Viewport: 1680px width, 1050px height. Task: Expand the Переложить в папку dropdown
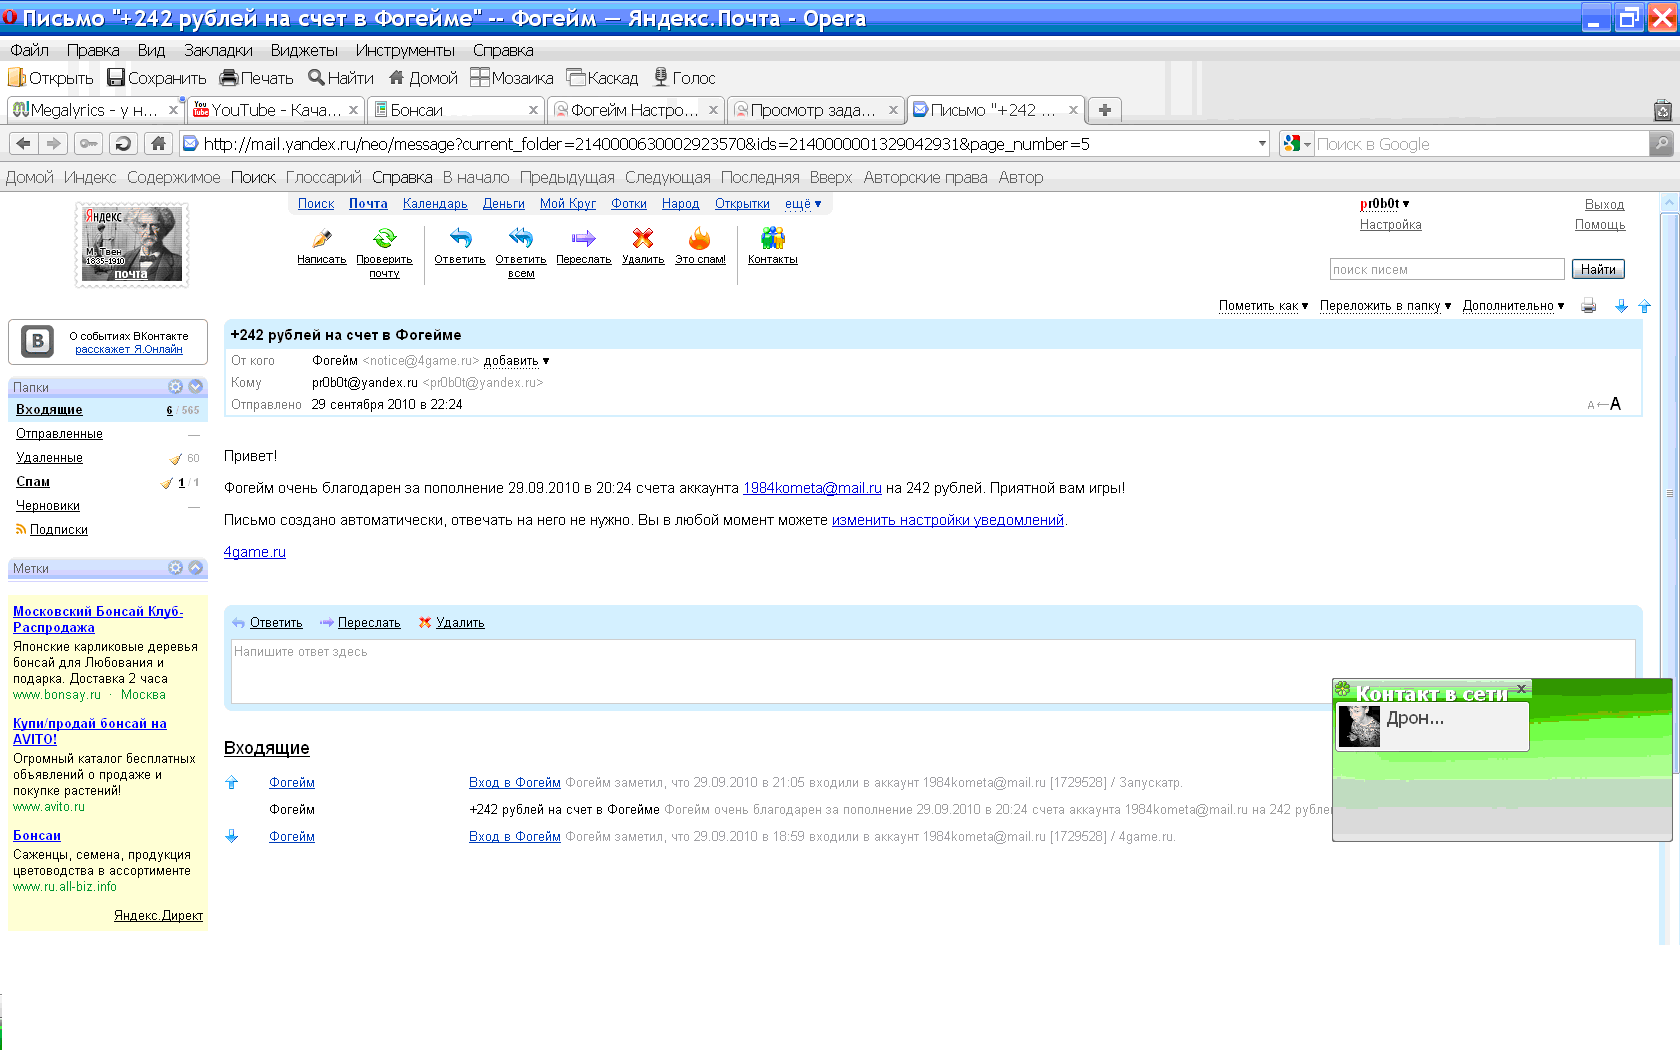1385,306
